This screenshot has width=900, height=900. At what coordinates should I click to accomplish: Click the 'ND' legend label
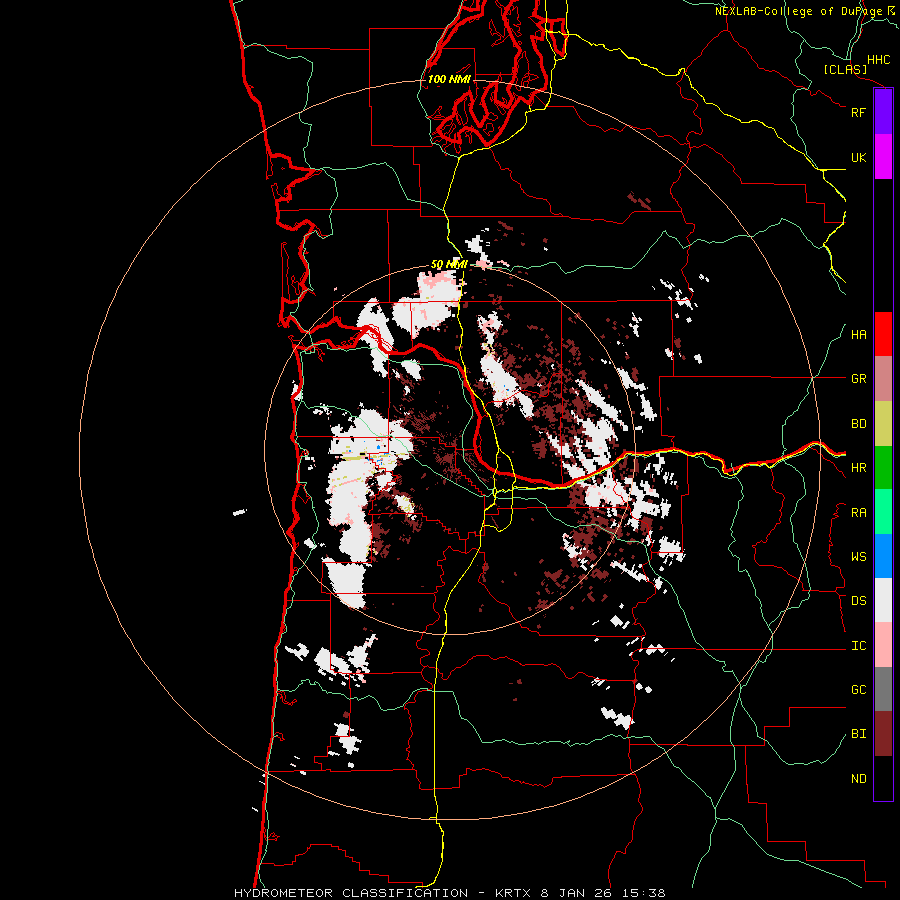859,779
